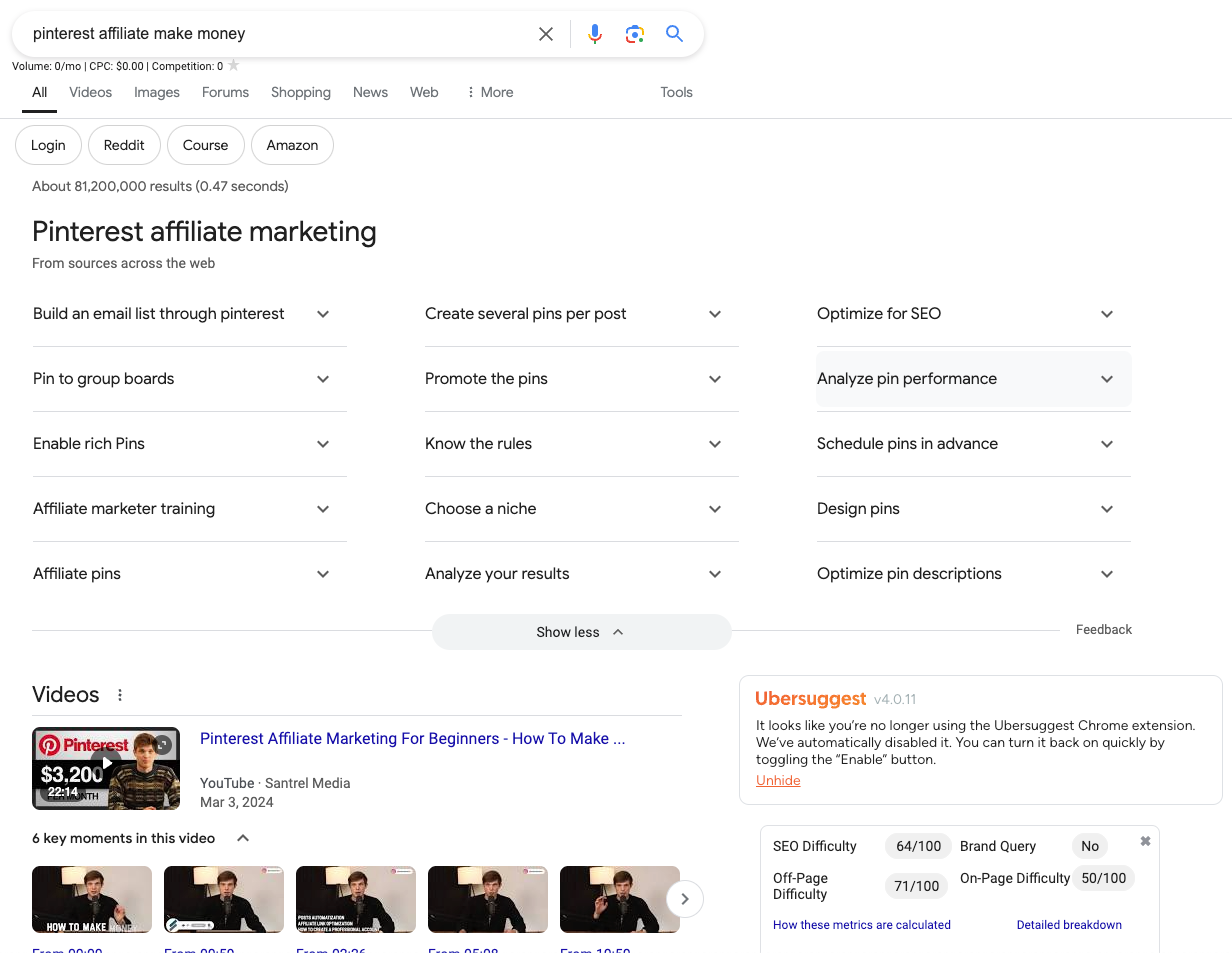Open Pinterest Affiliate Marketing For Beginners video link
Image resolution: width=1232 pixels, height=953 pixels.
412,739
